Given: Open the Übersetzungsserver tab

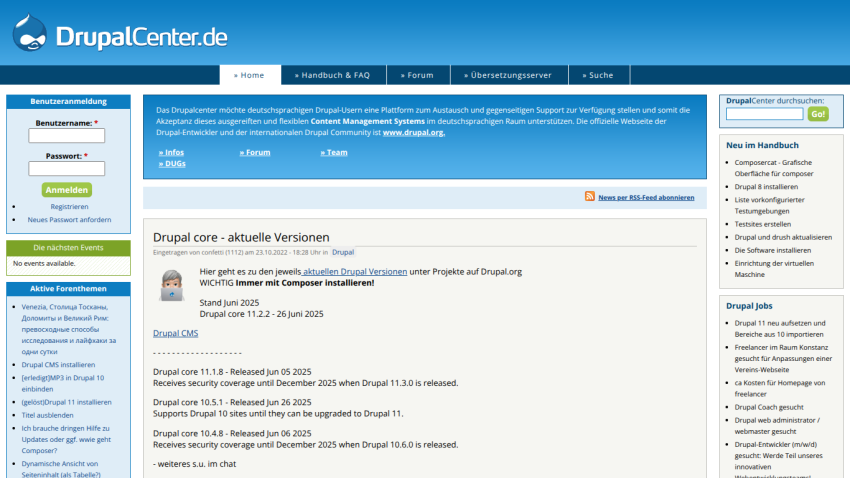Looking at the screenshot, I should point(508,75).
